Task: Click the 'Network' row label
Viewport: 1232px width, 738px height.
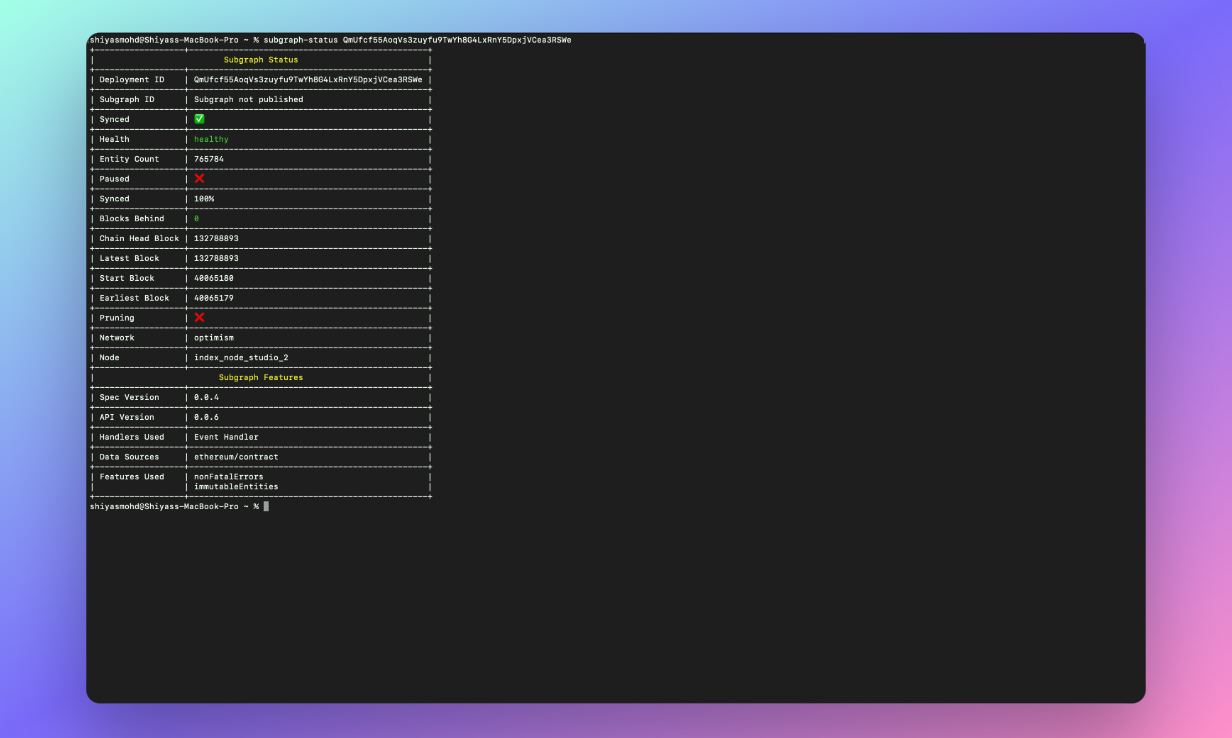Action: tap(117, 338)
